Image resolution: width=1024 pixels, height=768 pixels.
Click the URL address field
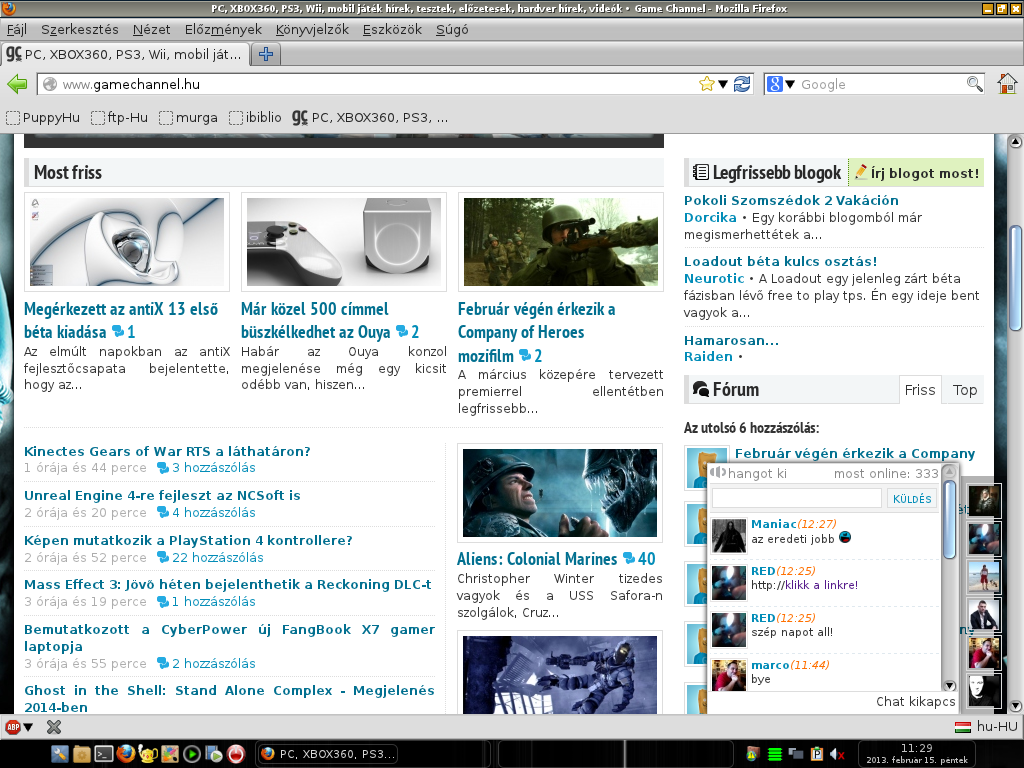(x=379, y=84)
